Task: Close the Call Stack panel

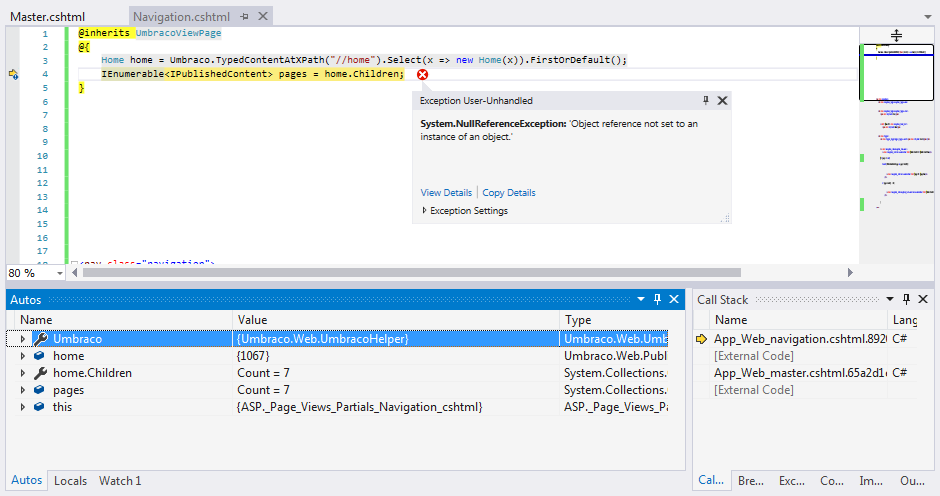Action: pos(923,299)
